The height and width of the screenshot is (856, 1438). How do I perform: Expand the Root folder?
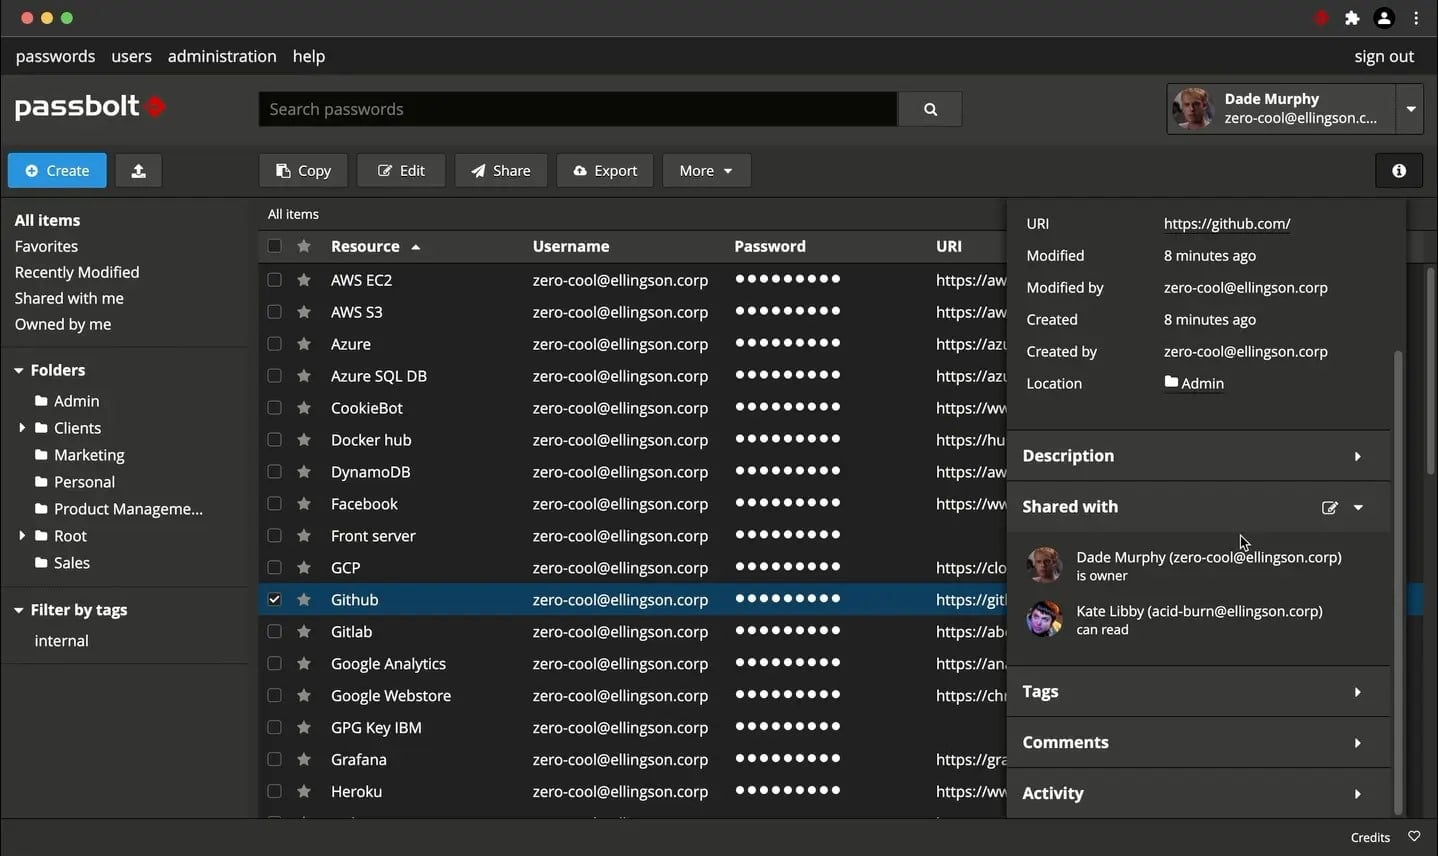[x=22, y=536]
